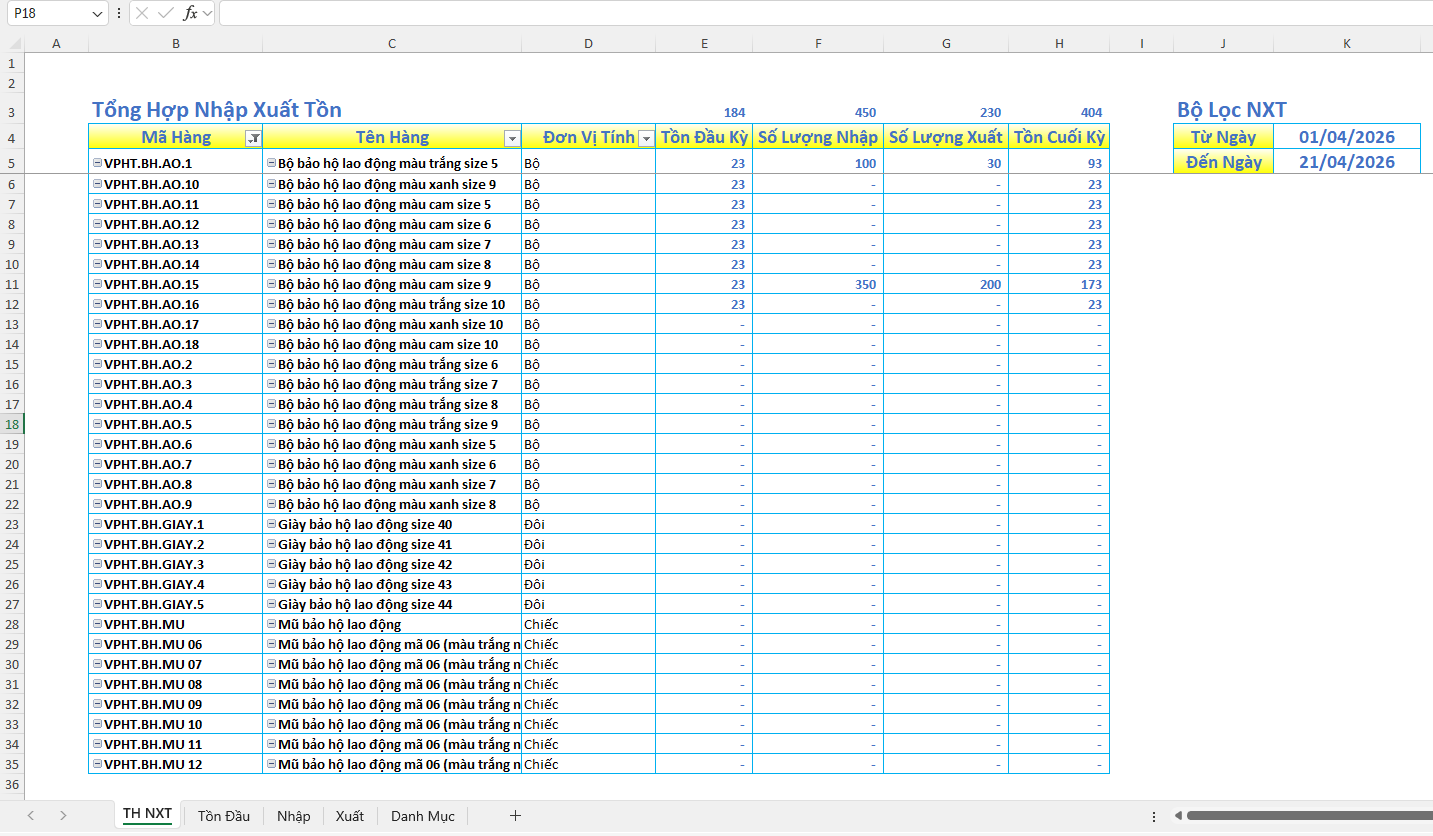The height and width of the screenshot is (836, 1433).
Task: Switch to the Tồn Đầu sheet tab
Action: (x=223, y=816)
